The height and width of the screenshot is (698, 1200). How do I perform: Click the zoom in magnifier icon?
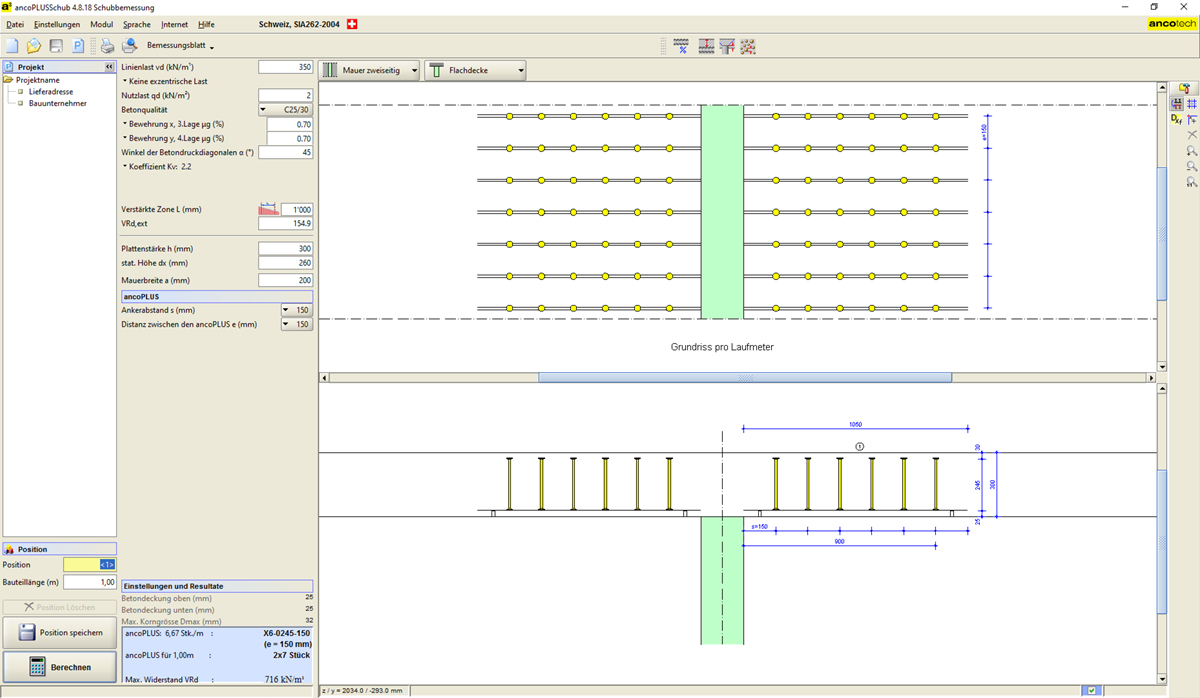1191,151
